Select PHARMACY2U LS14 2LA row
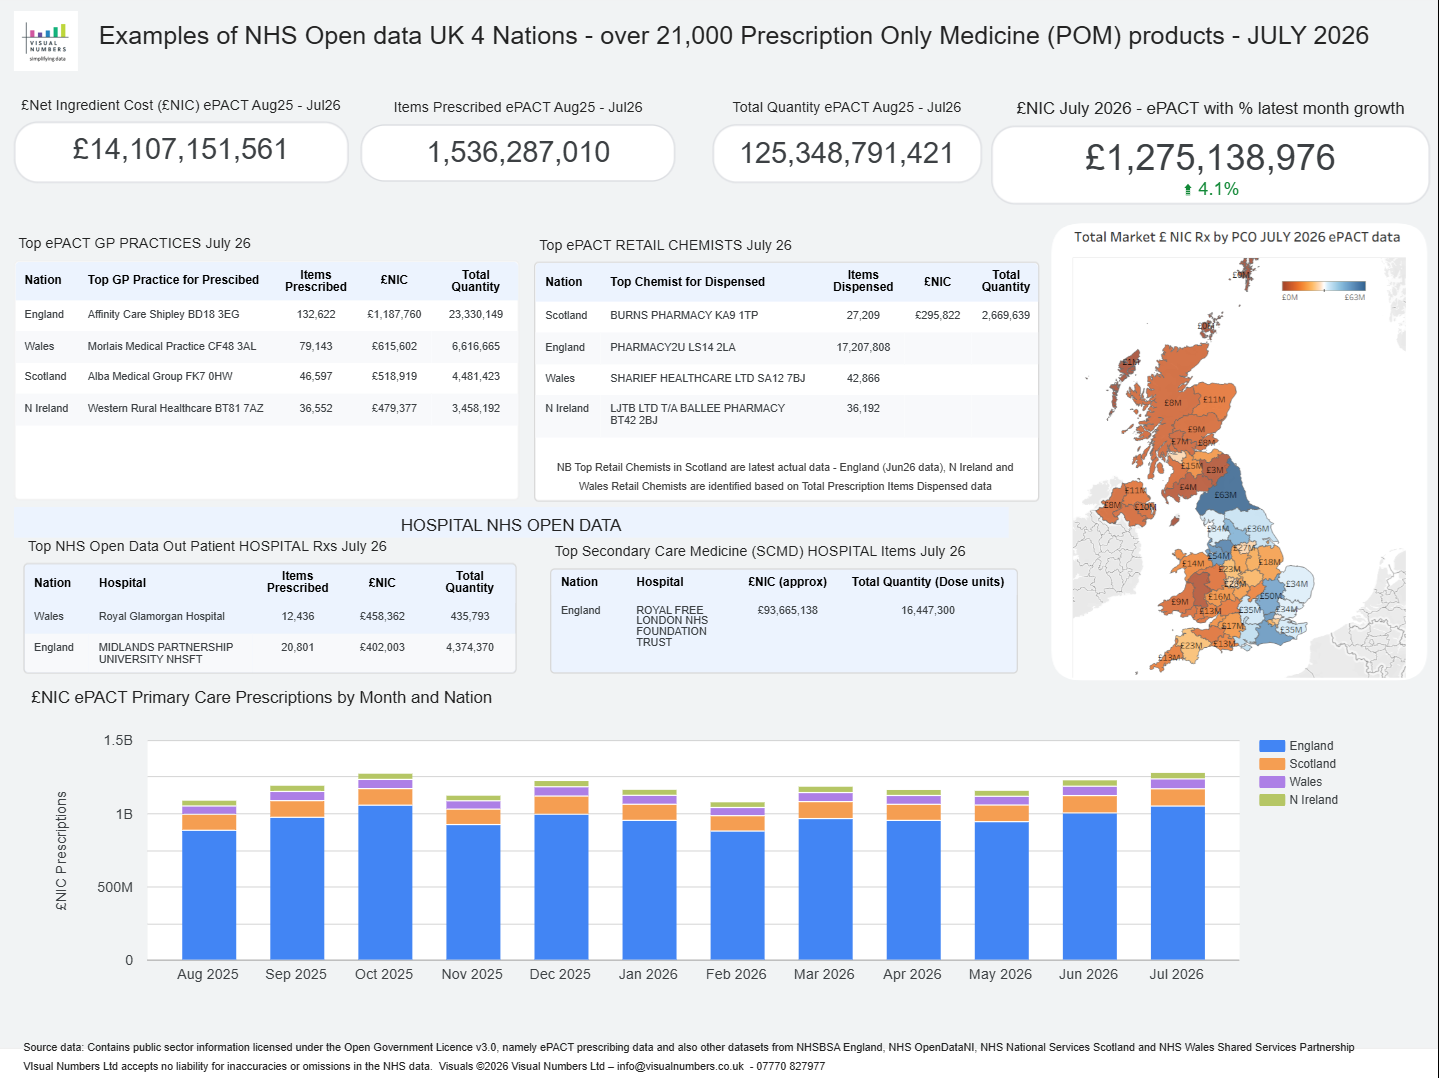The height and width of the screenshot is (1078, 1439). tap(786, 347)
